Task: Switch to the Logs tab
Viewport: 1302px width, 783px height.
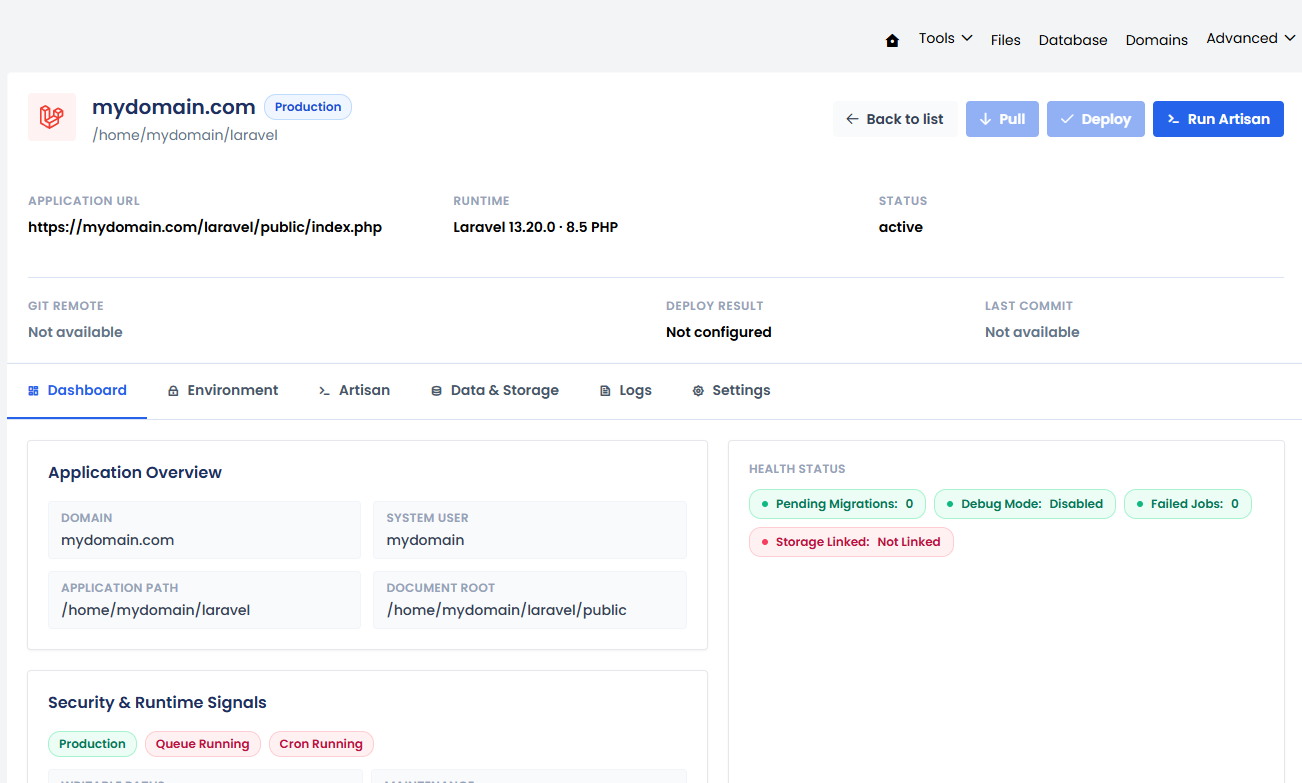Action: [625, 391]
